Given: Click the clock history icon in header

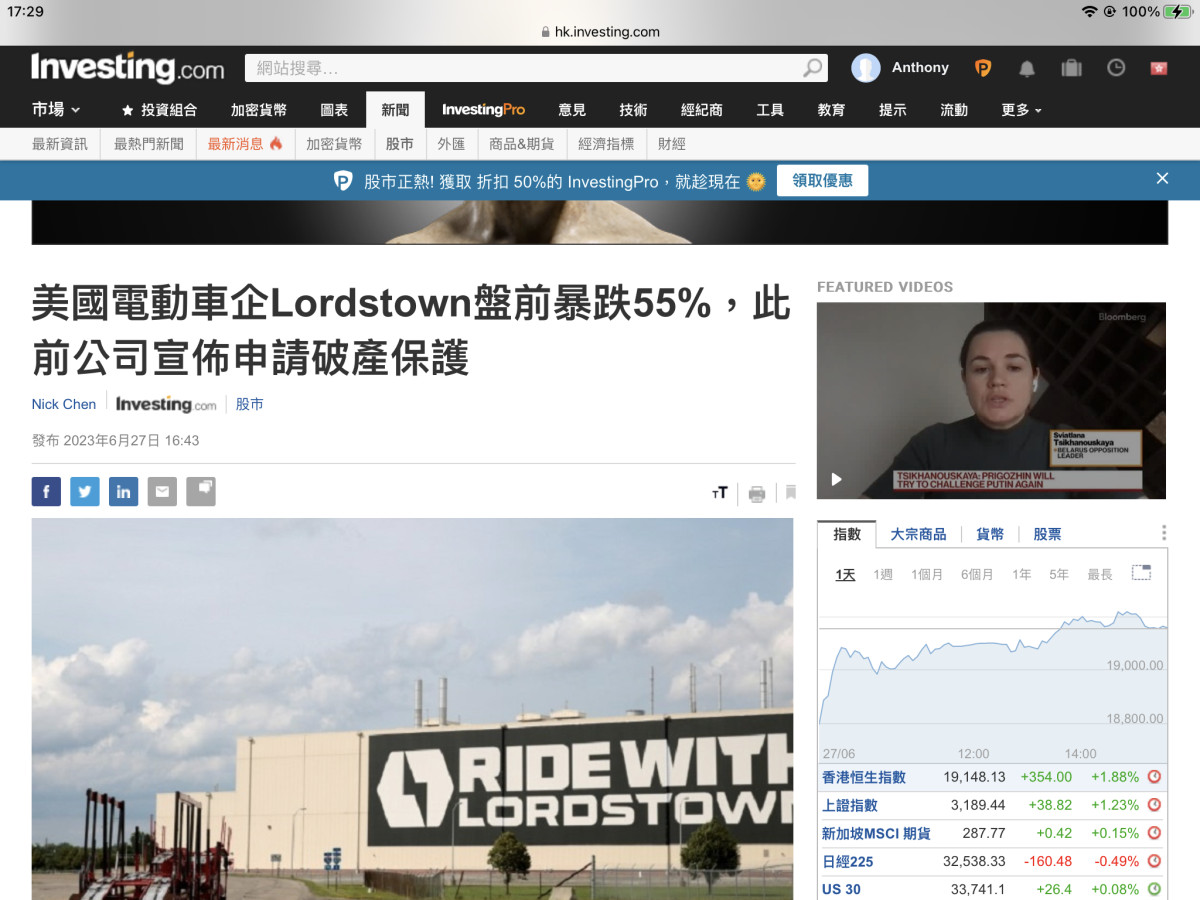Looking at the screenshot, I should click(1116, 68).
